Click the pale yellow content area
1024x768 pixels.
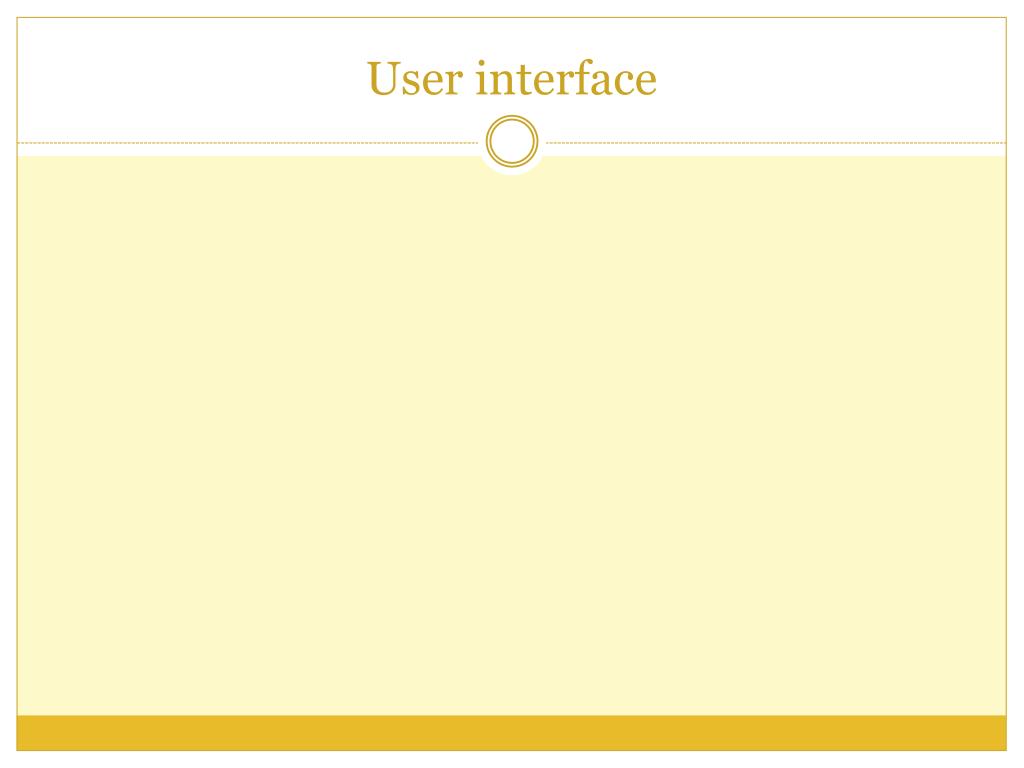(512, 436)
